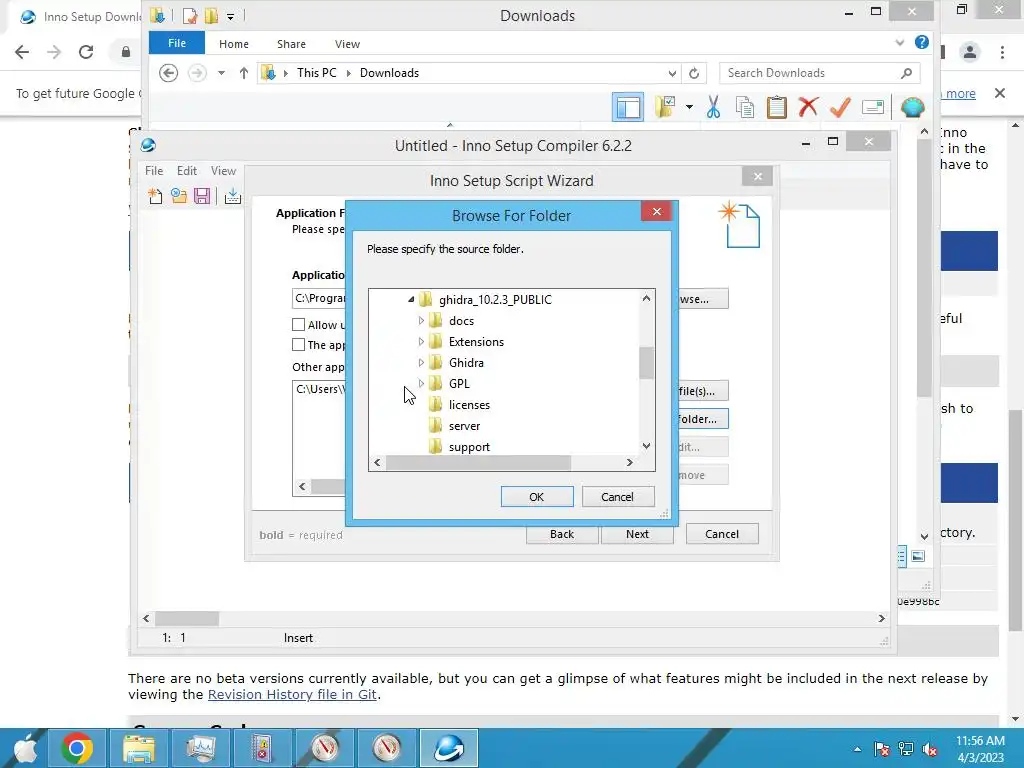1024x768 pixels.
Task: Open address bar history dropdown
Action: [x=672, y=73]
